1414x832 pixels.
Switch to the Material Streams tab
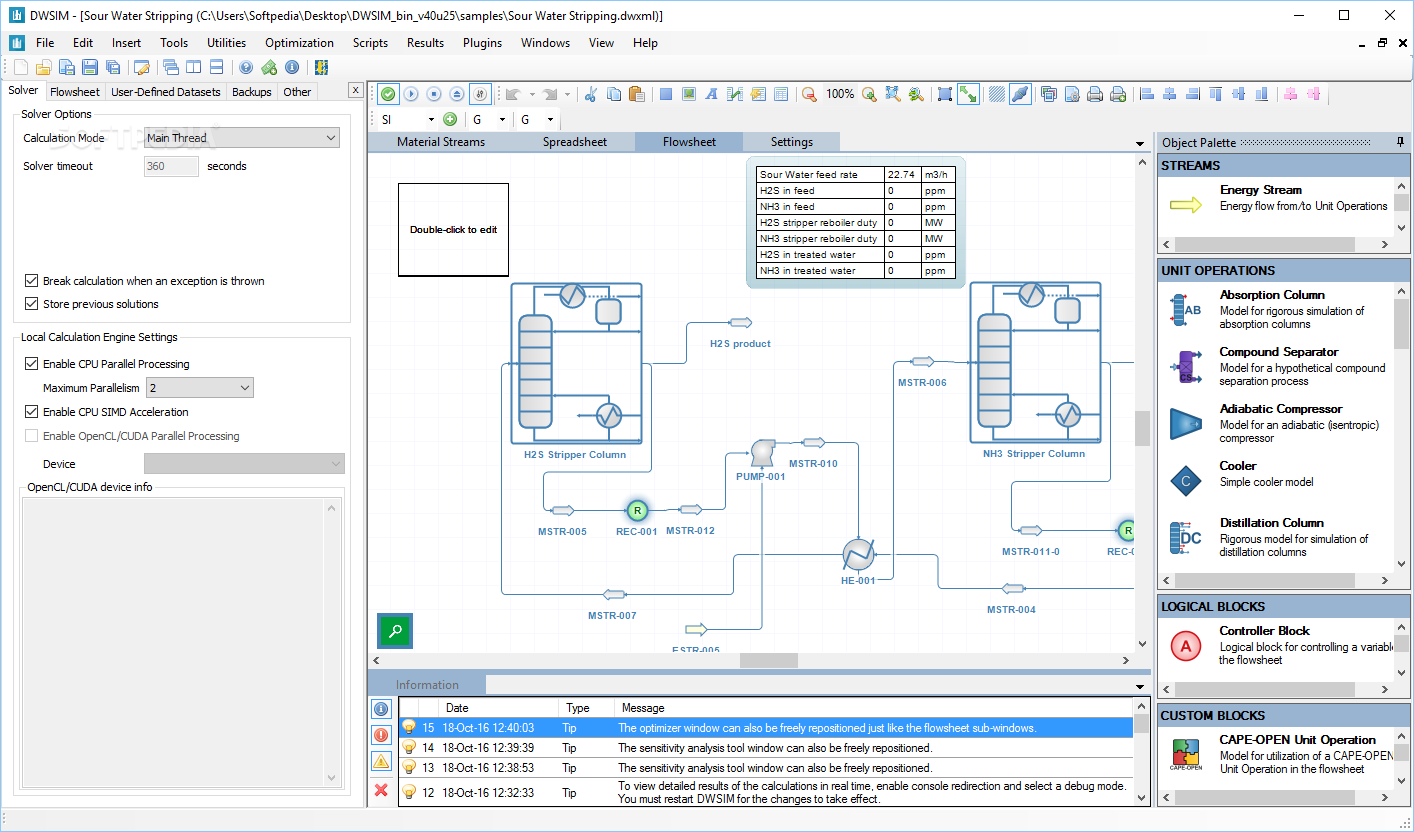[441, 142]
